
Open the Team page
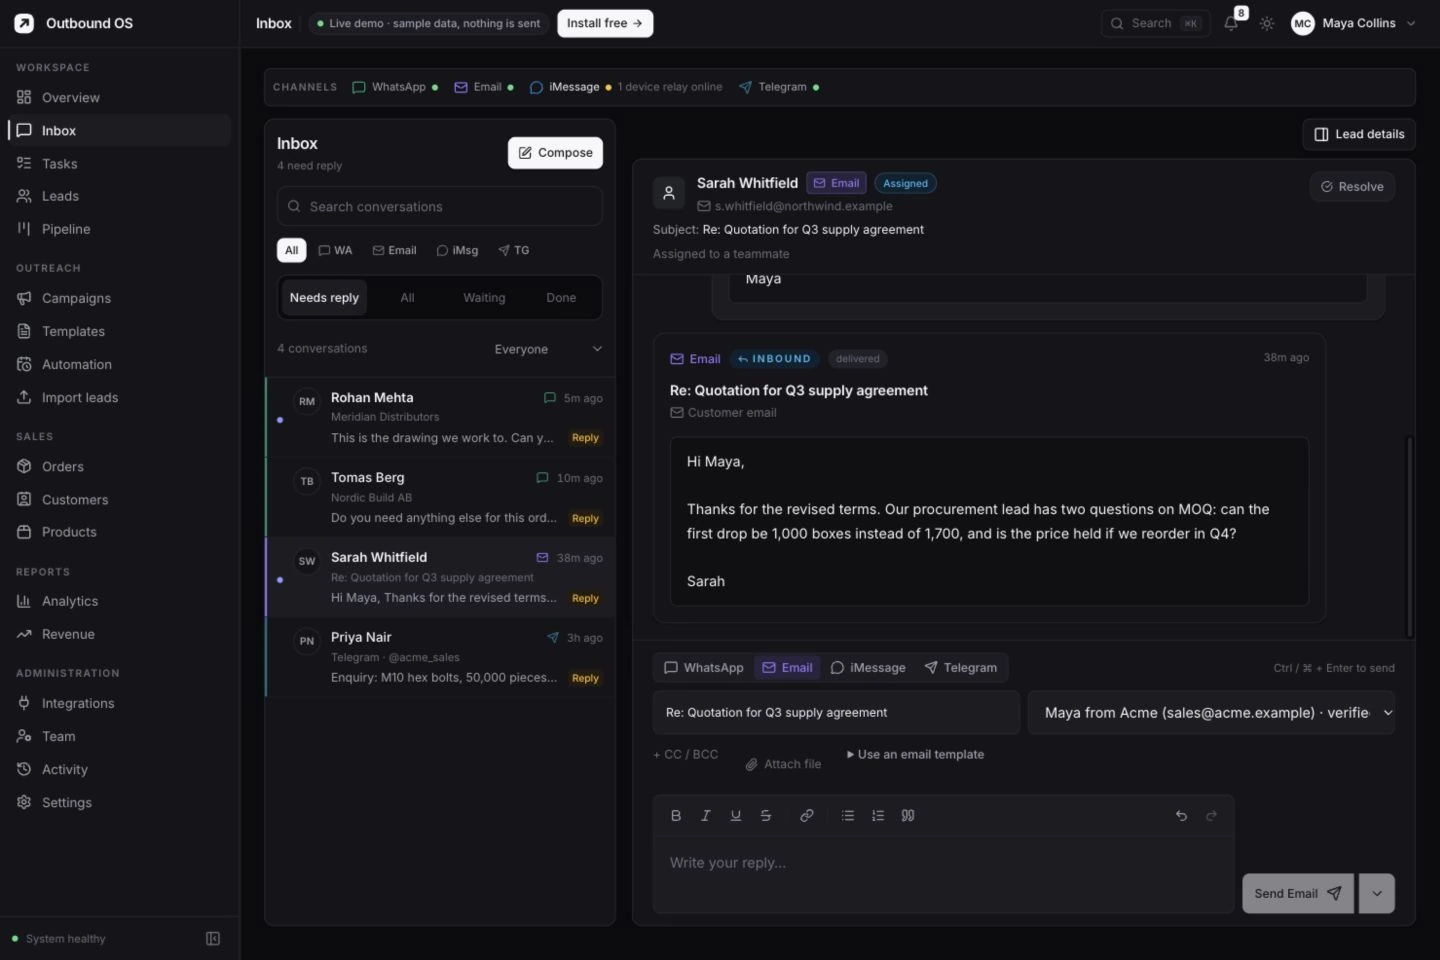pos(119,736)
